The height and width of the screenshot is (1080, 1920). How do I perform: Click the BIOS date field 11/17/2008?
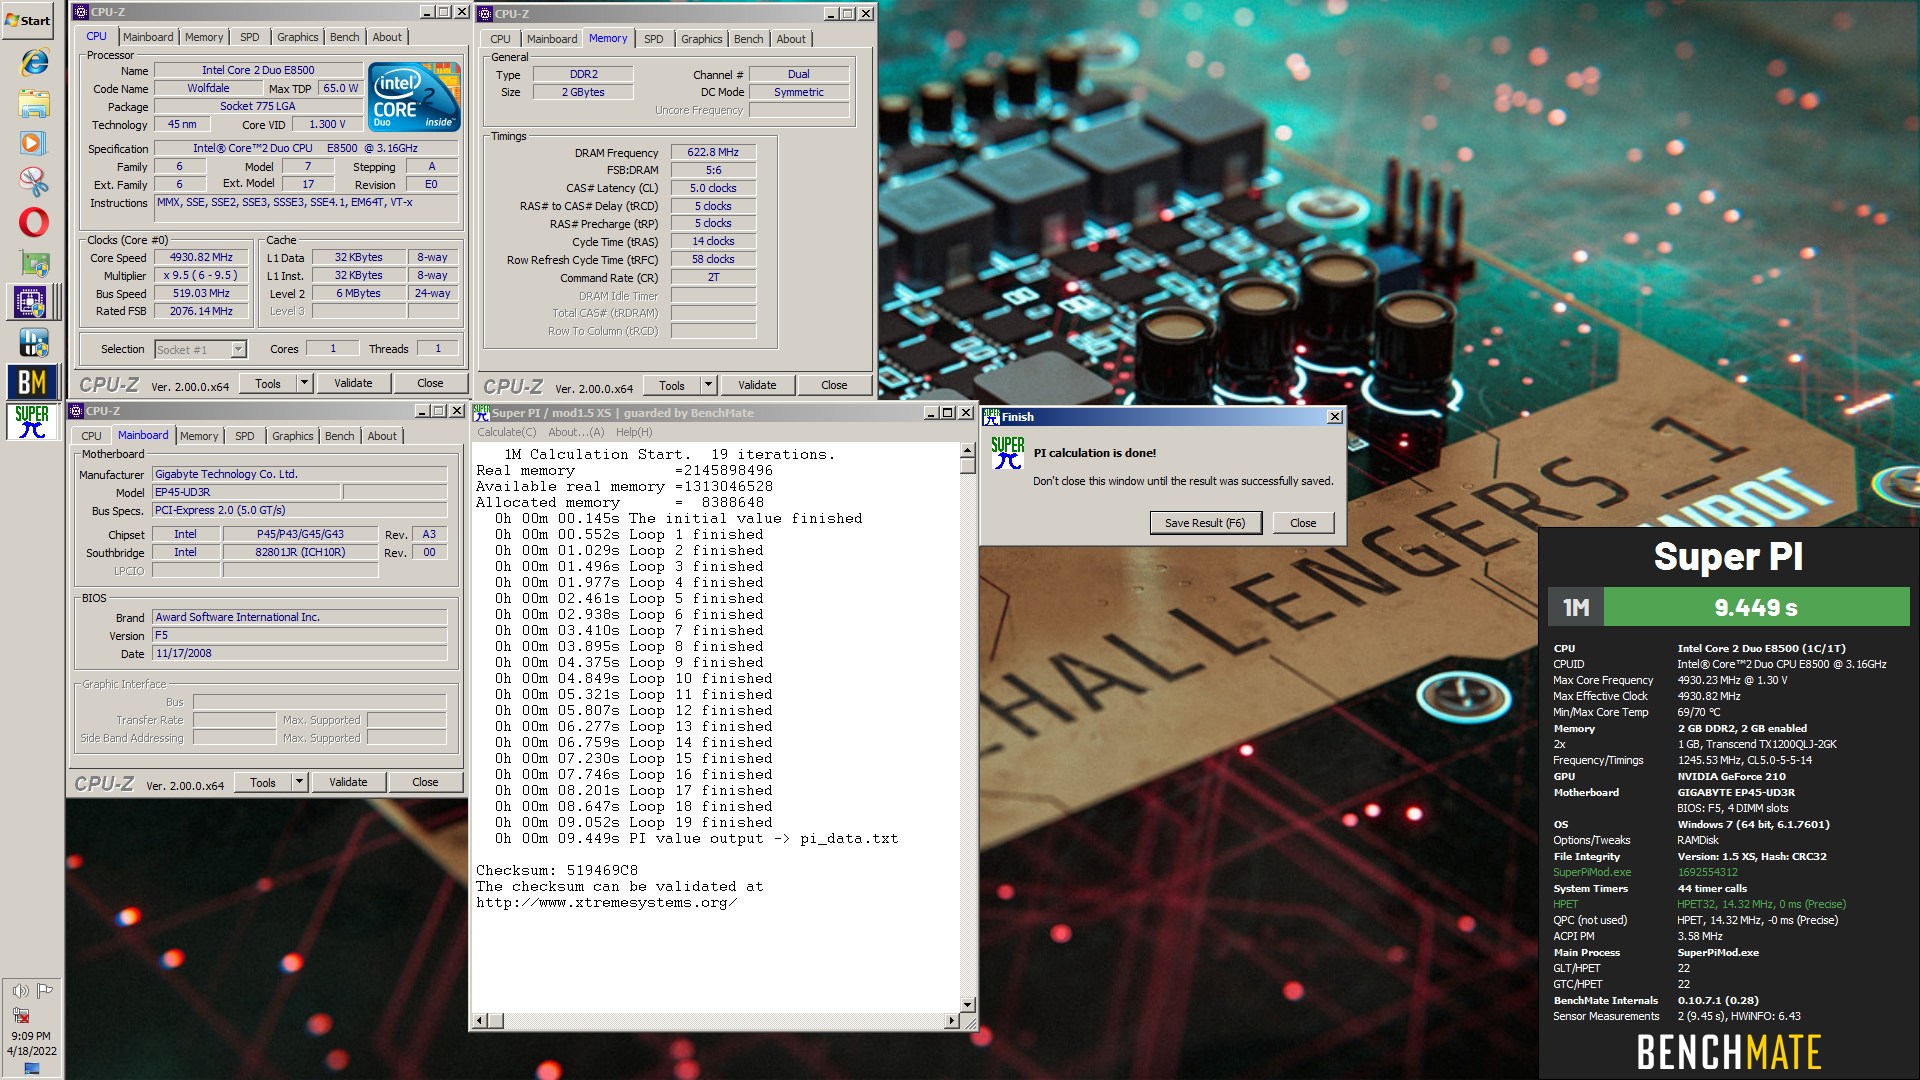point(299,653)
